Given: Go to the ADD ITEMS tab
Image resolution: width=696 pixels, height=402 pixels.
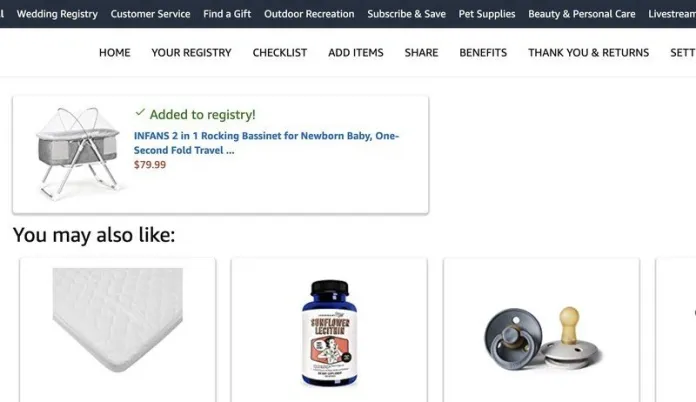Looking at the screenshot, I should coord(356,52).
